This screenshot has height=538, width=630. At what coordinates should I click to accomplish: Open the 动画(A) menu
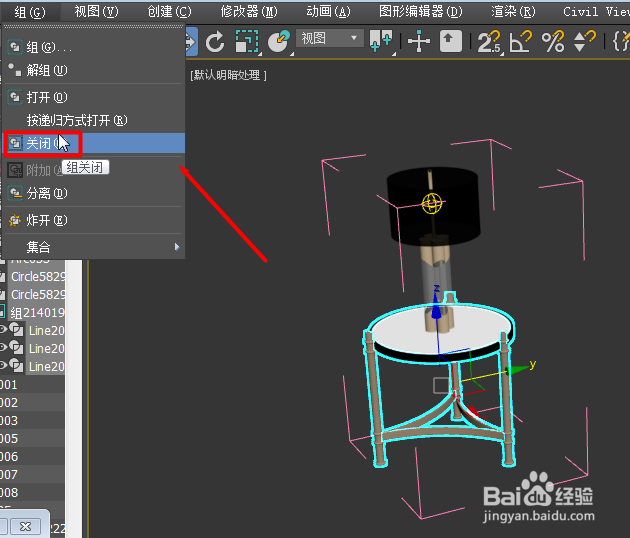click(328, 12)
